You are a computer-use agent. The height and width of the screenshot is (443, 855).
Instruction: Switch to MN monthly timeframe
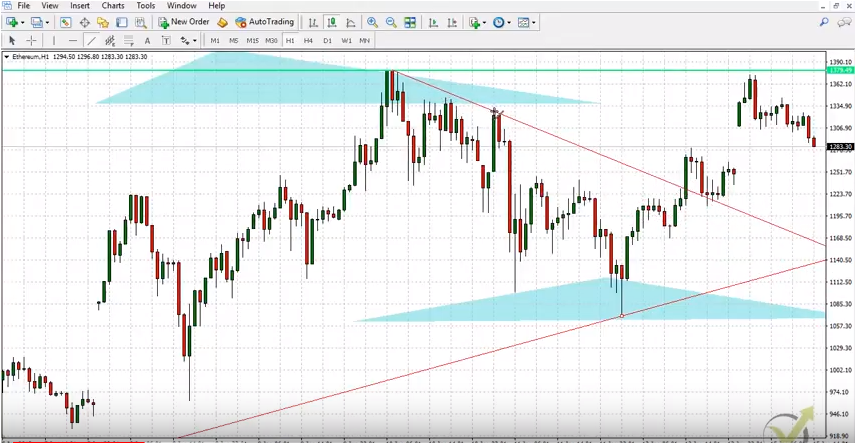point(364,40)
